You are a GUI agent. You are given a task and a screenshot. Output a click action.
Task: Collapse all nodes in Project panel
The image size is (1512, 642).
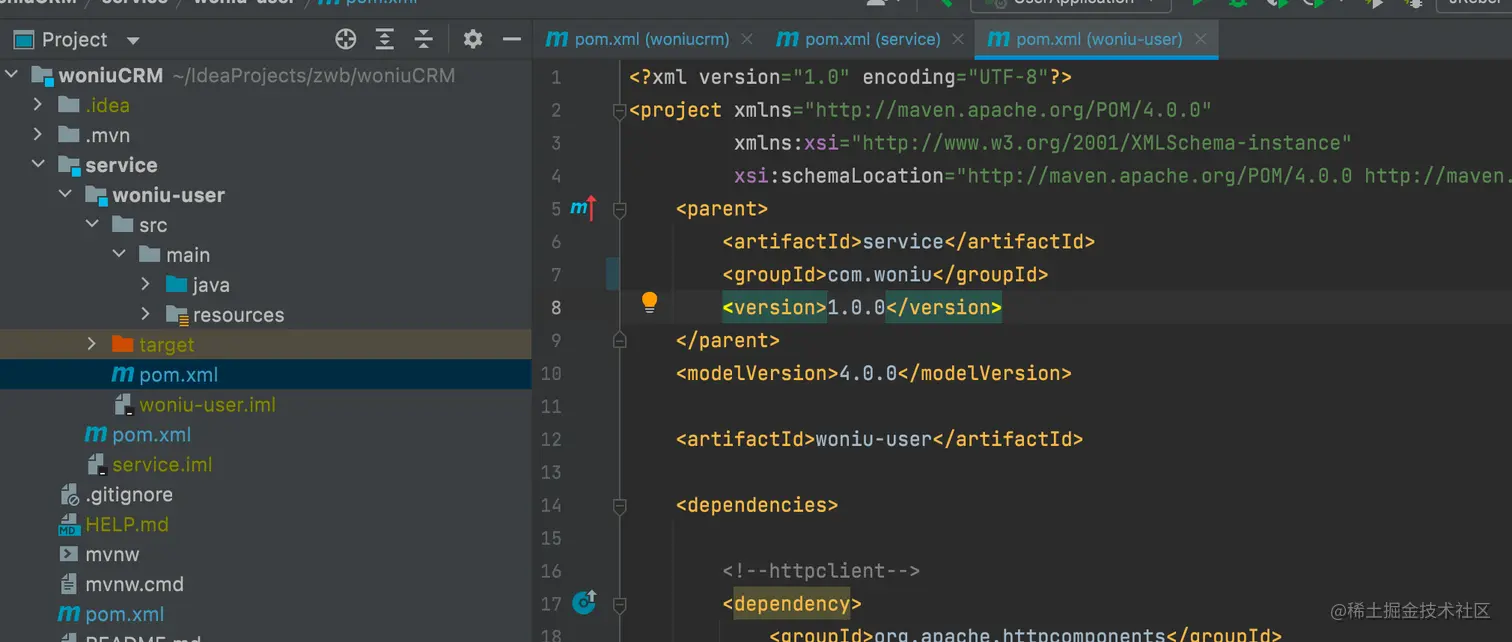click(x=424, y=39)
